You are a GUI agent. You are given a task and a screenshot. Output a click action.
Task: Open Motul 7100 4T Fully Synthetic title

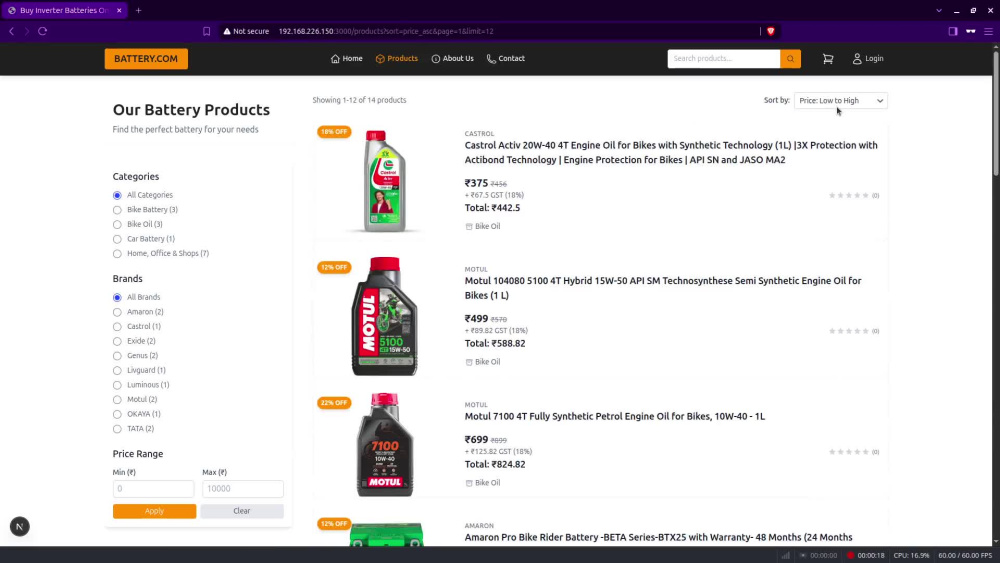pos(614,416)
